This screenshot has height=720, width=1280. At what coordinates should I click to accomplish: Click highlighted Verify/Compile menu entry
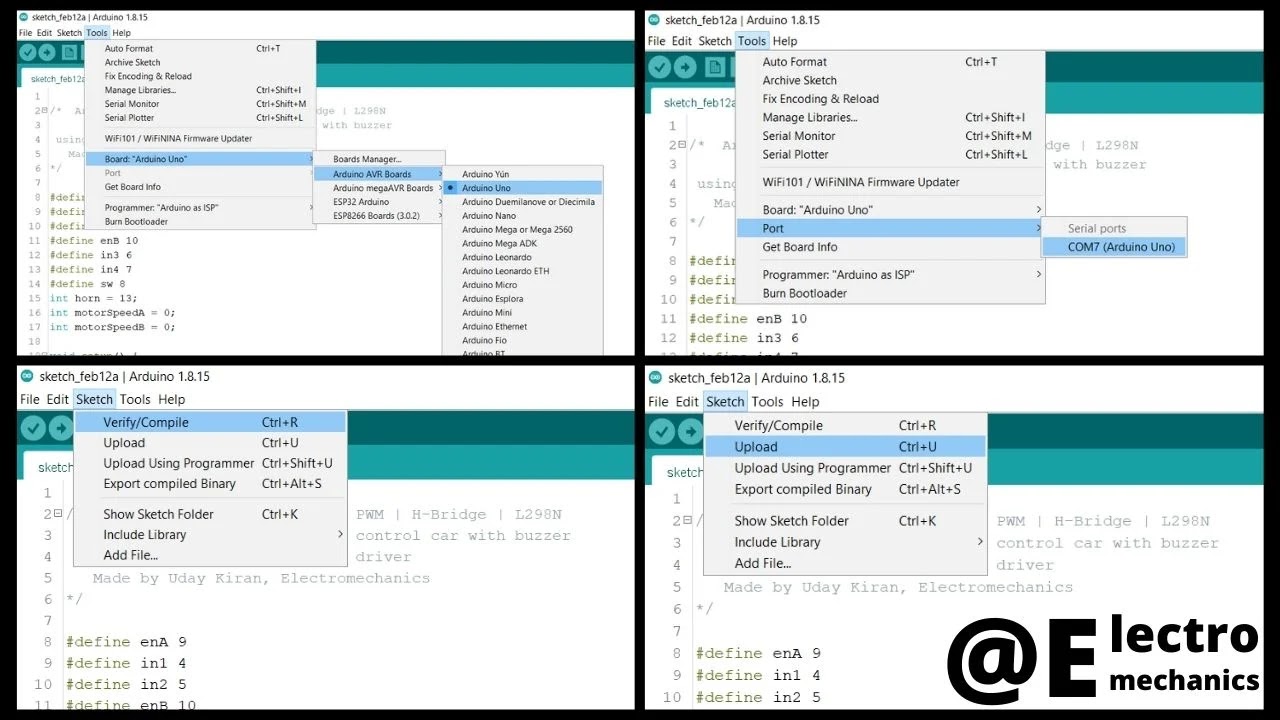pyautogui.click(x=210, y=422)
